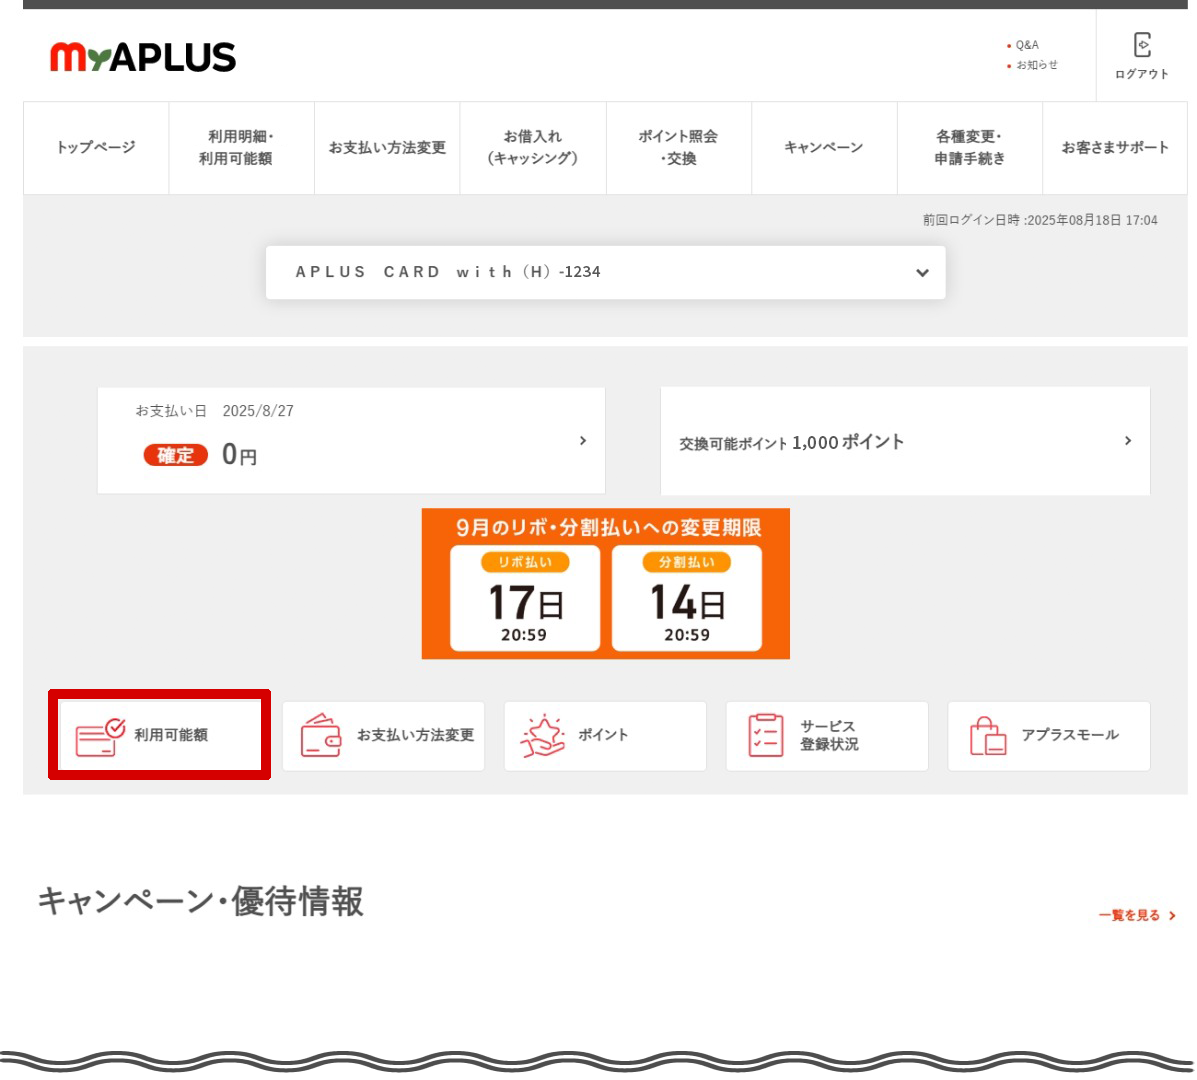
Task: Open the アプラスモール shopping bag icon
Action: [x=988, y=736]
